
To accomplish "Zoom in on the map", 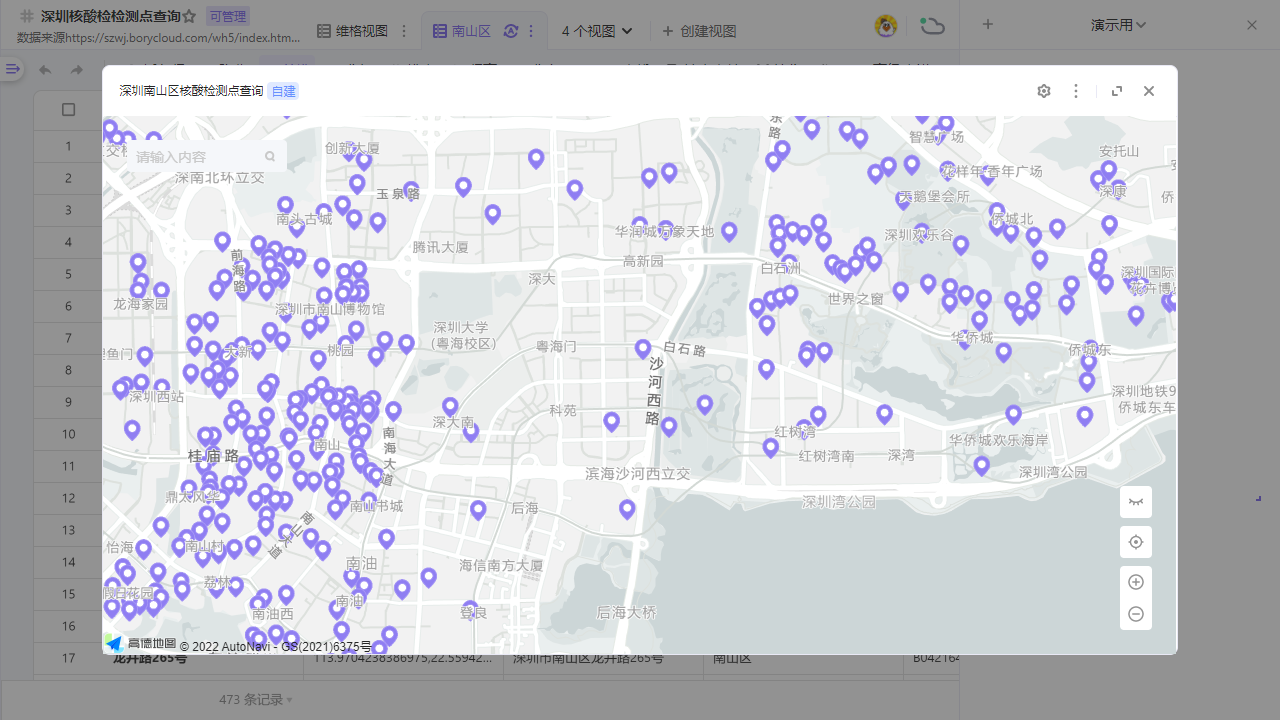I will [1136, 582].
